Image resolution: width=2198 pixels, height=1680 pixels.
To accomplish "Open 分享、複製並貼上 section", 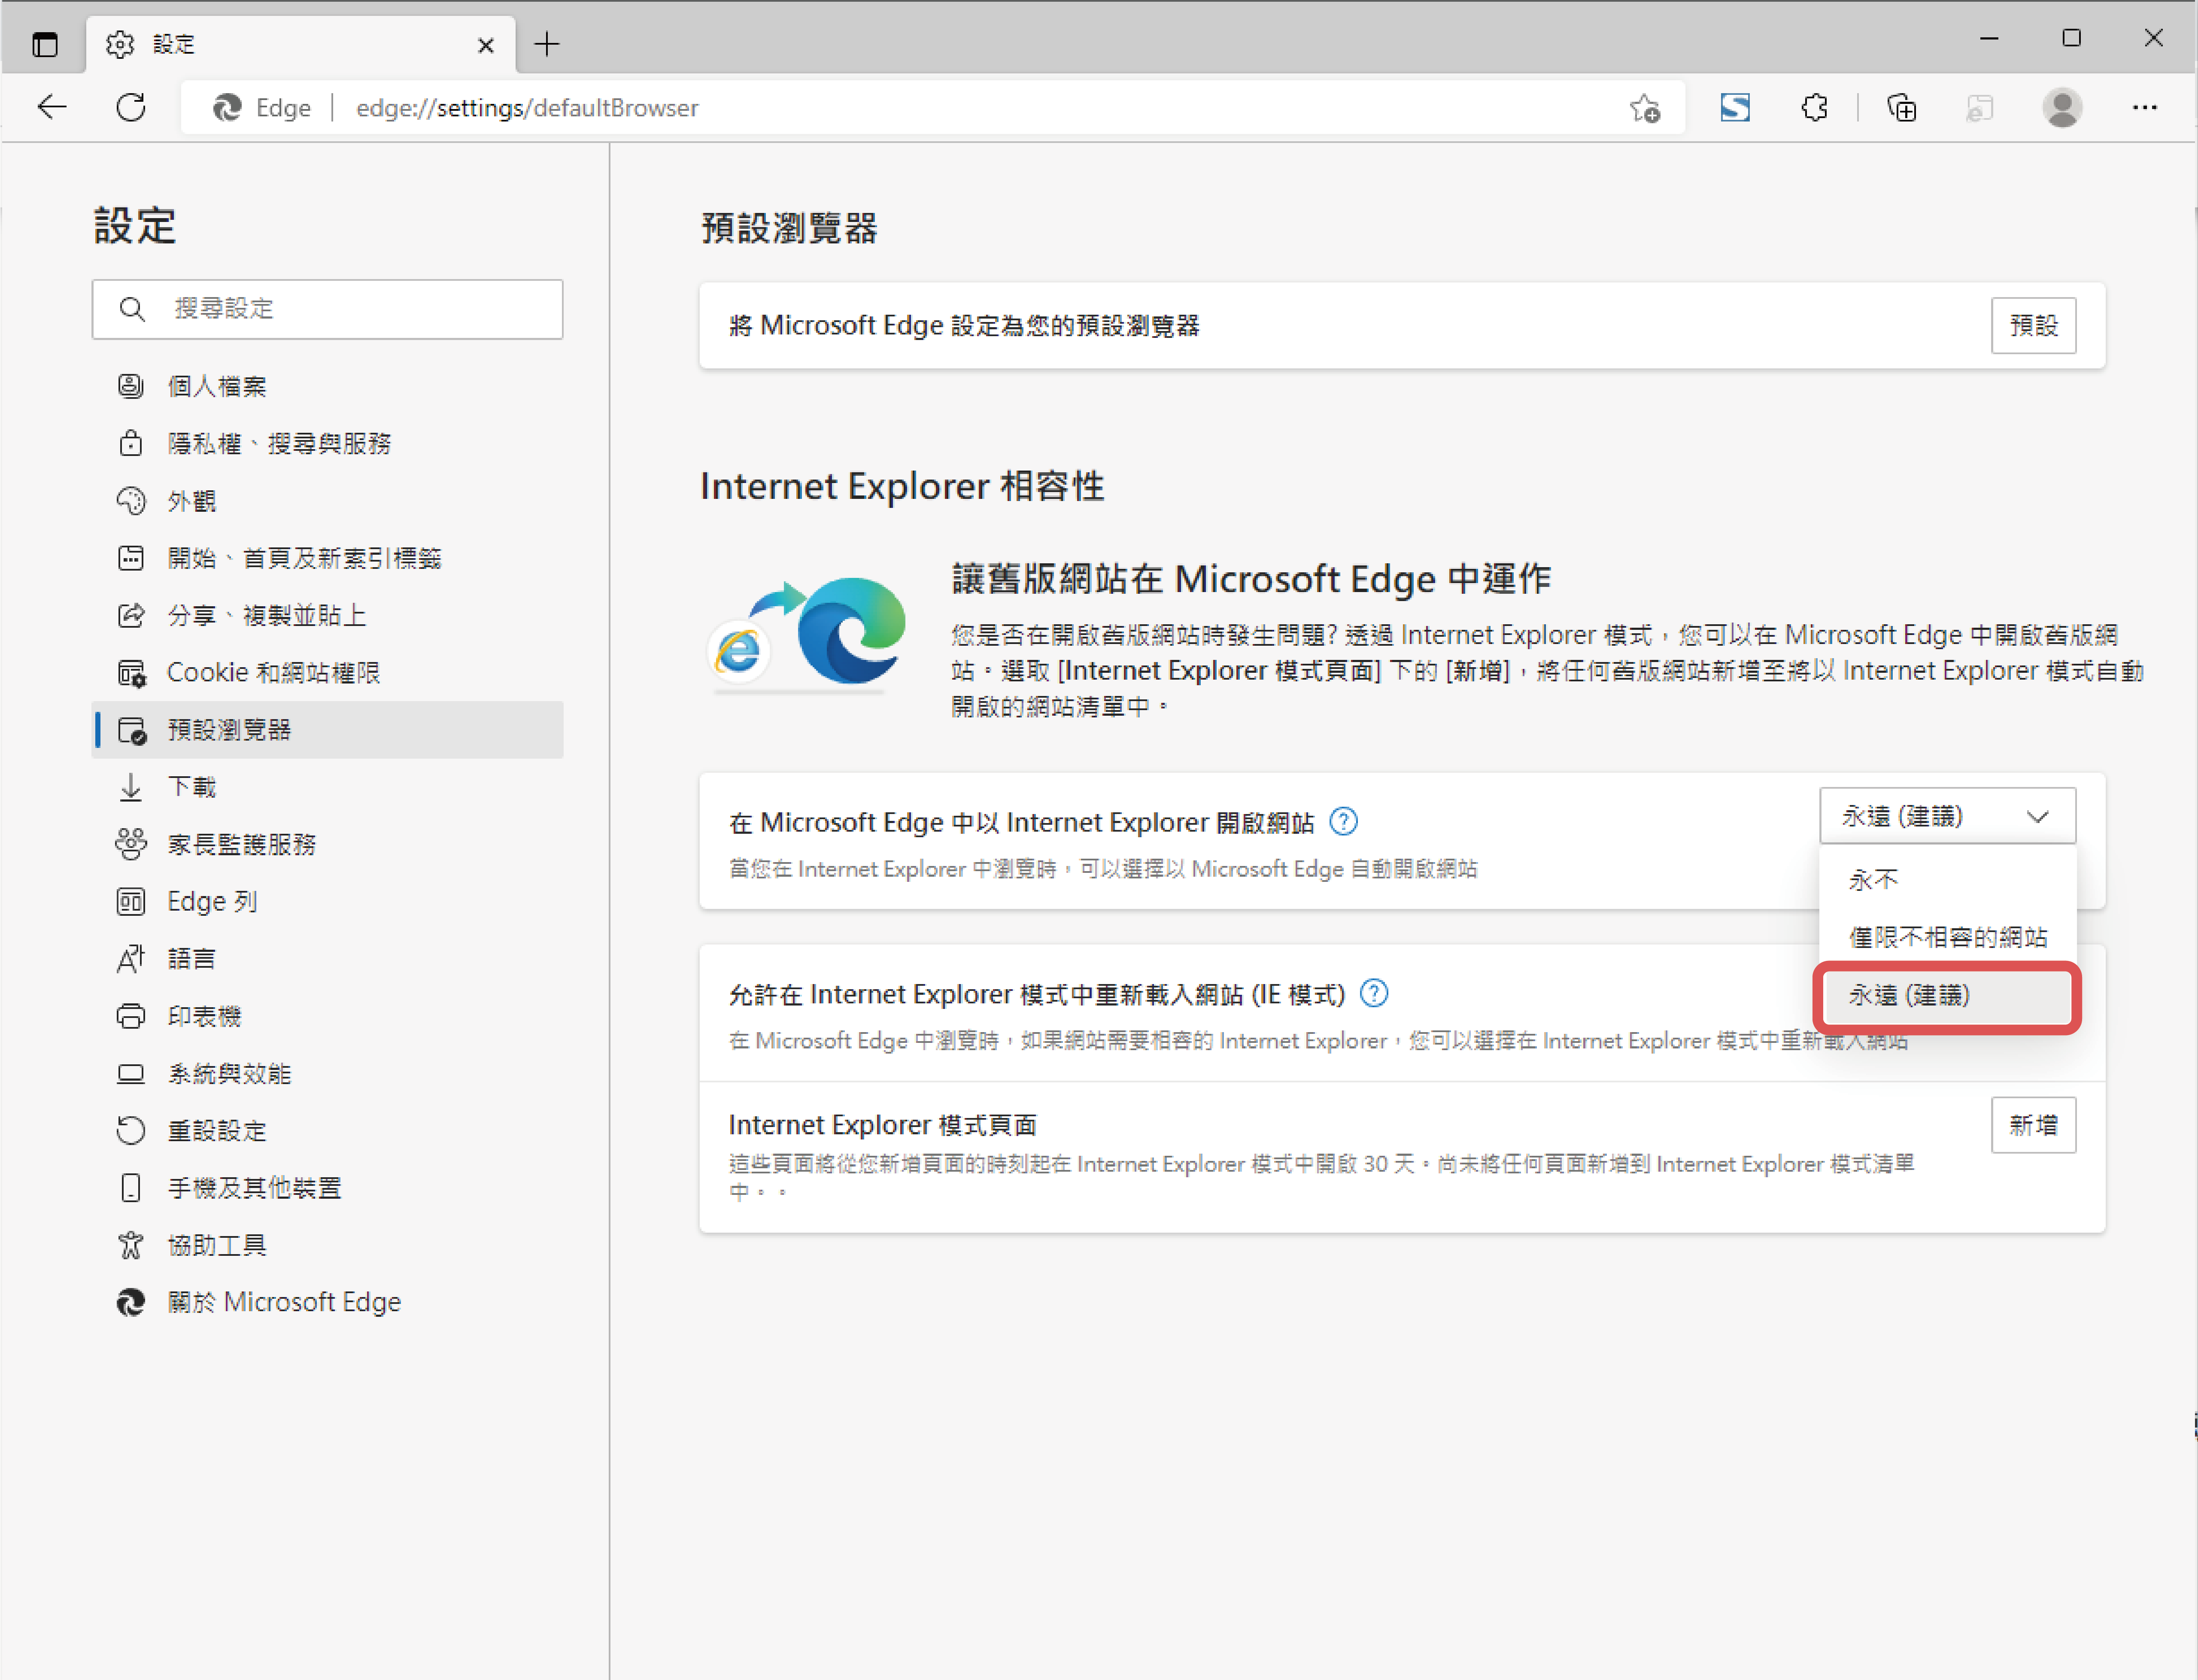I will (328, 615).
